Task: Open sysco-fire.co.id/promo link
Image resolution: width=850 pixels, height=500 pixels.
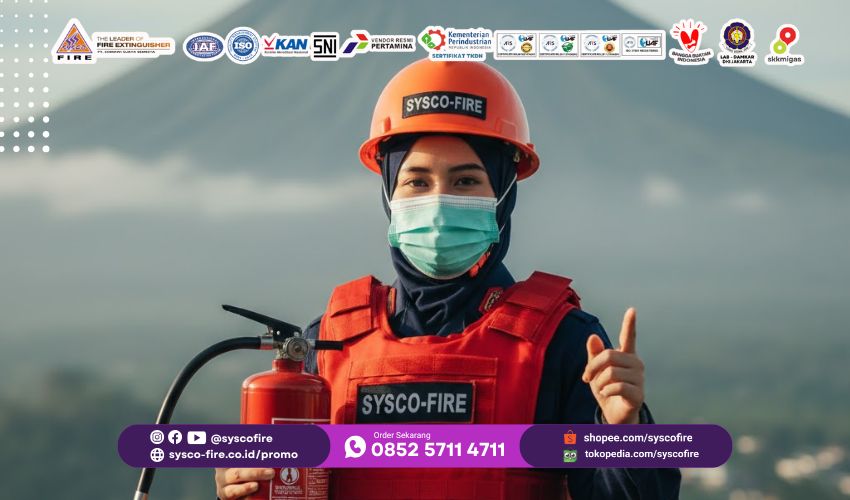Action: tap(233, 454)
